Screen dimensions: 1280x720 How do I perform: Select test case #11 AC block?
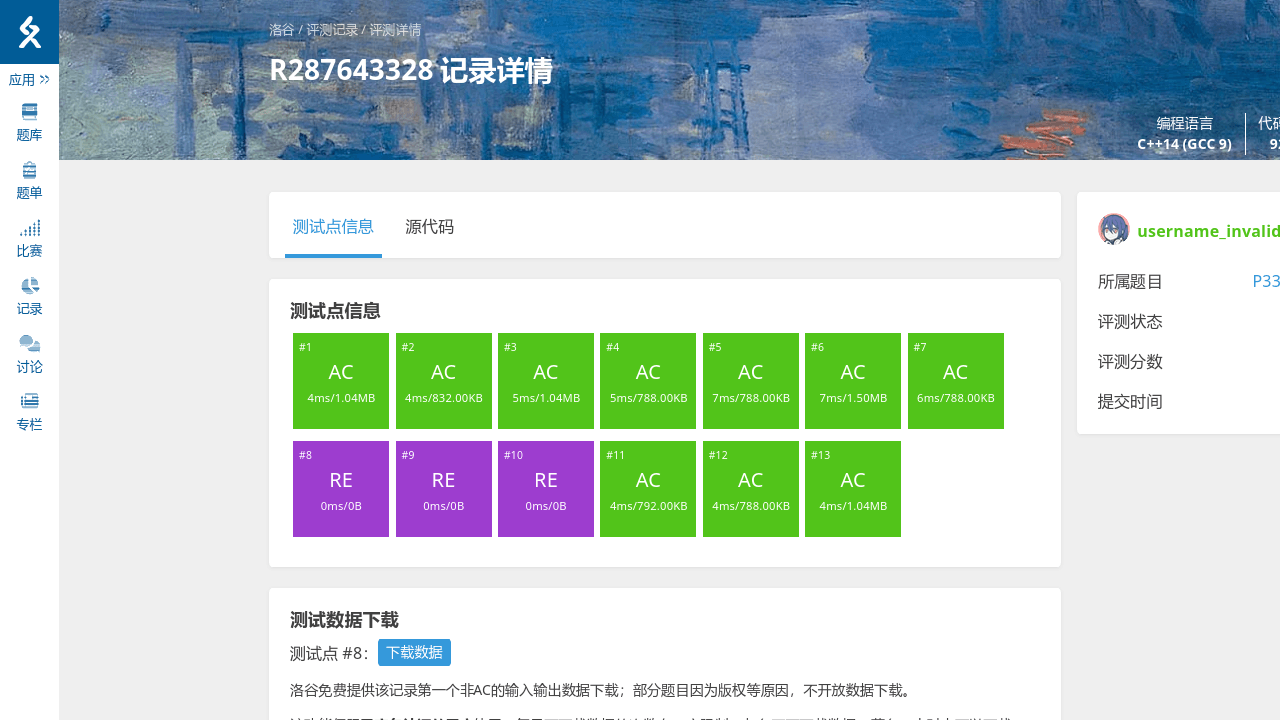pyautogui.click(x=648, y=489)
